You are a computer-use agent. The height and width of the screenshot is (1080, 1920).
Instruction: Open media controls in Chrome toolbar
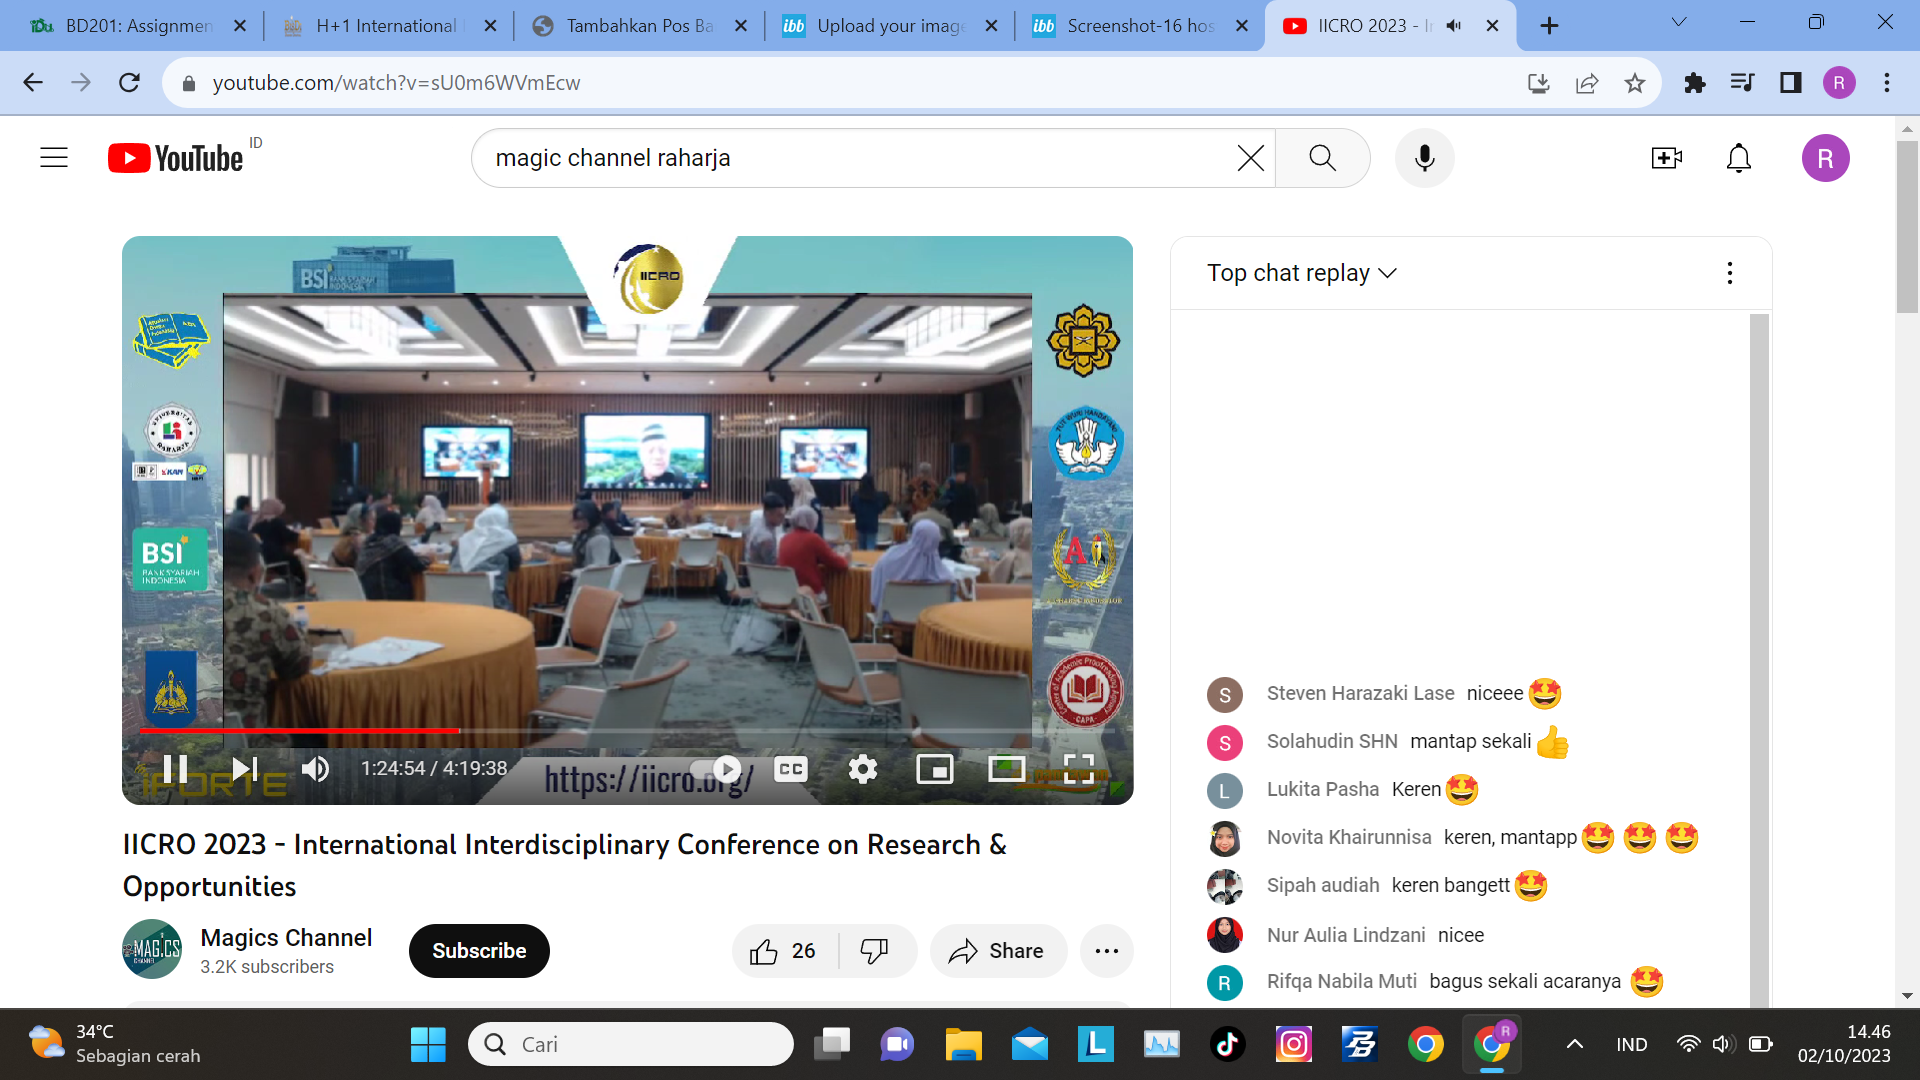point(1742,83)
